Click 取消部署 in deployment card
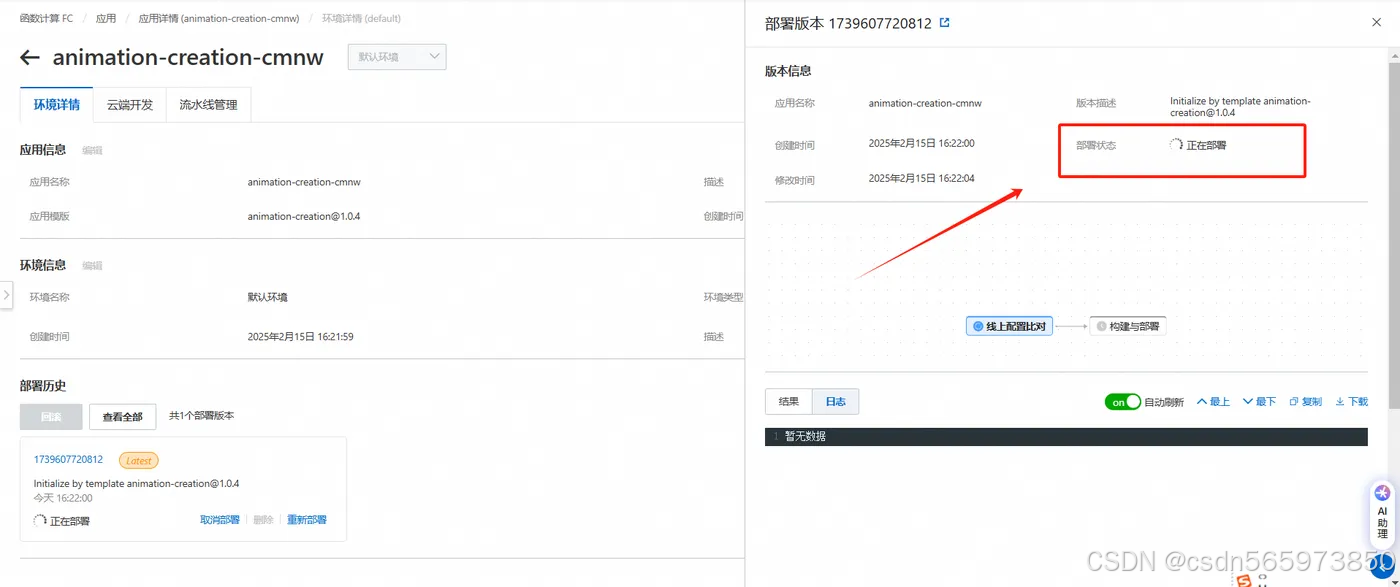The height and width of the screenshot is (587, 1400). pyautogui.click(x=220, y=520)
